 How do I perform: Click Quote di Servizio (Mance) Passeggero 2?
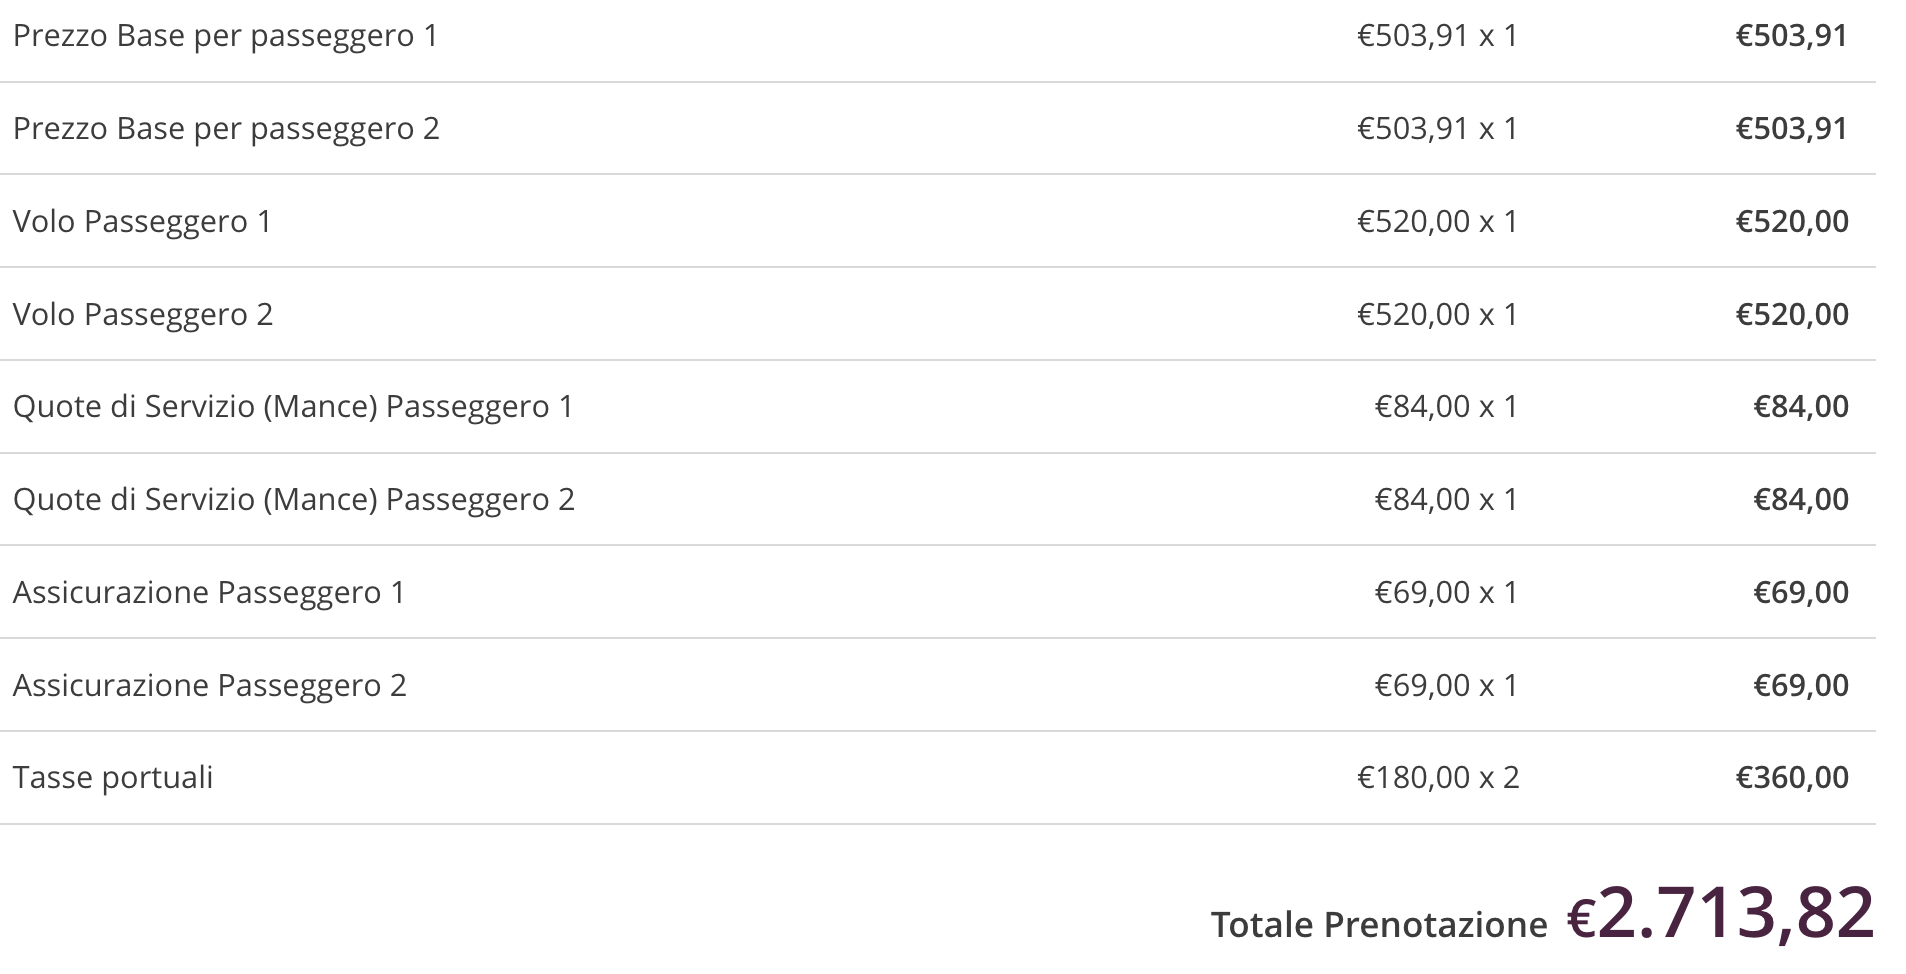click(x=294, y=500)
